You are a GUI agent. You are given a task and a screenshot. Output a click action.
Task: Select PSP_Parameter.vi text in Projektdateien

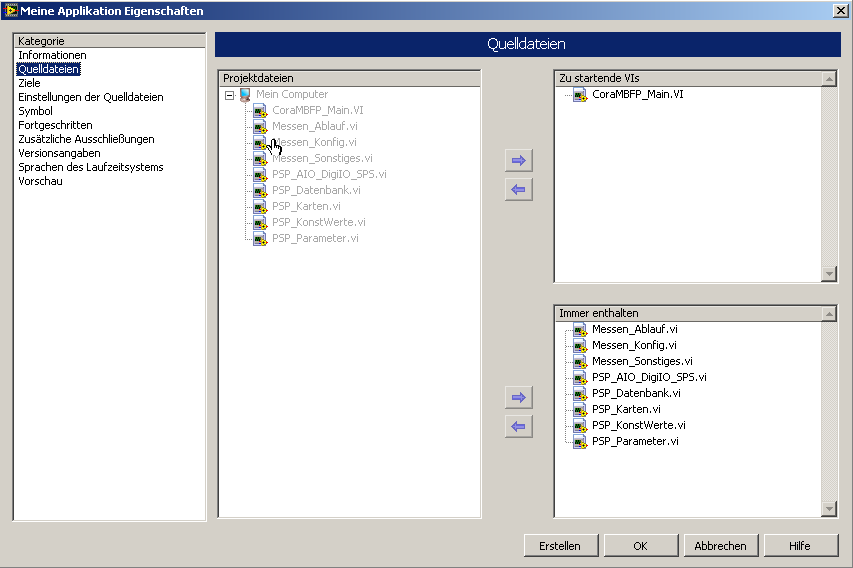(x=315, y=238)
